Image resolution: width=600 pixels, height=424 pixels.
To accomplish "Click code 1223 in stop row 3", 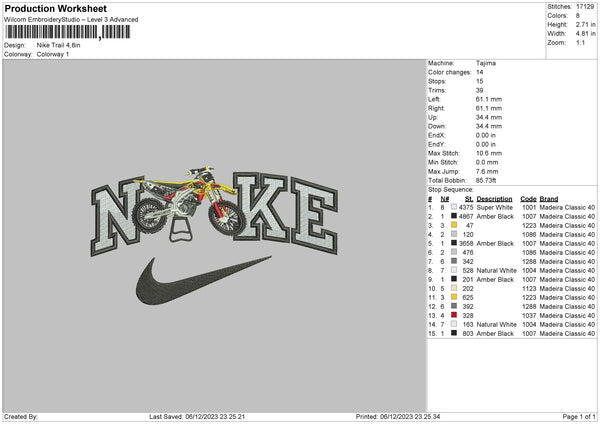I will click(x=529, y=225).
